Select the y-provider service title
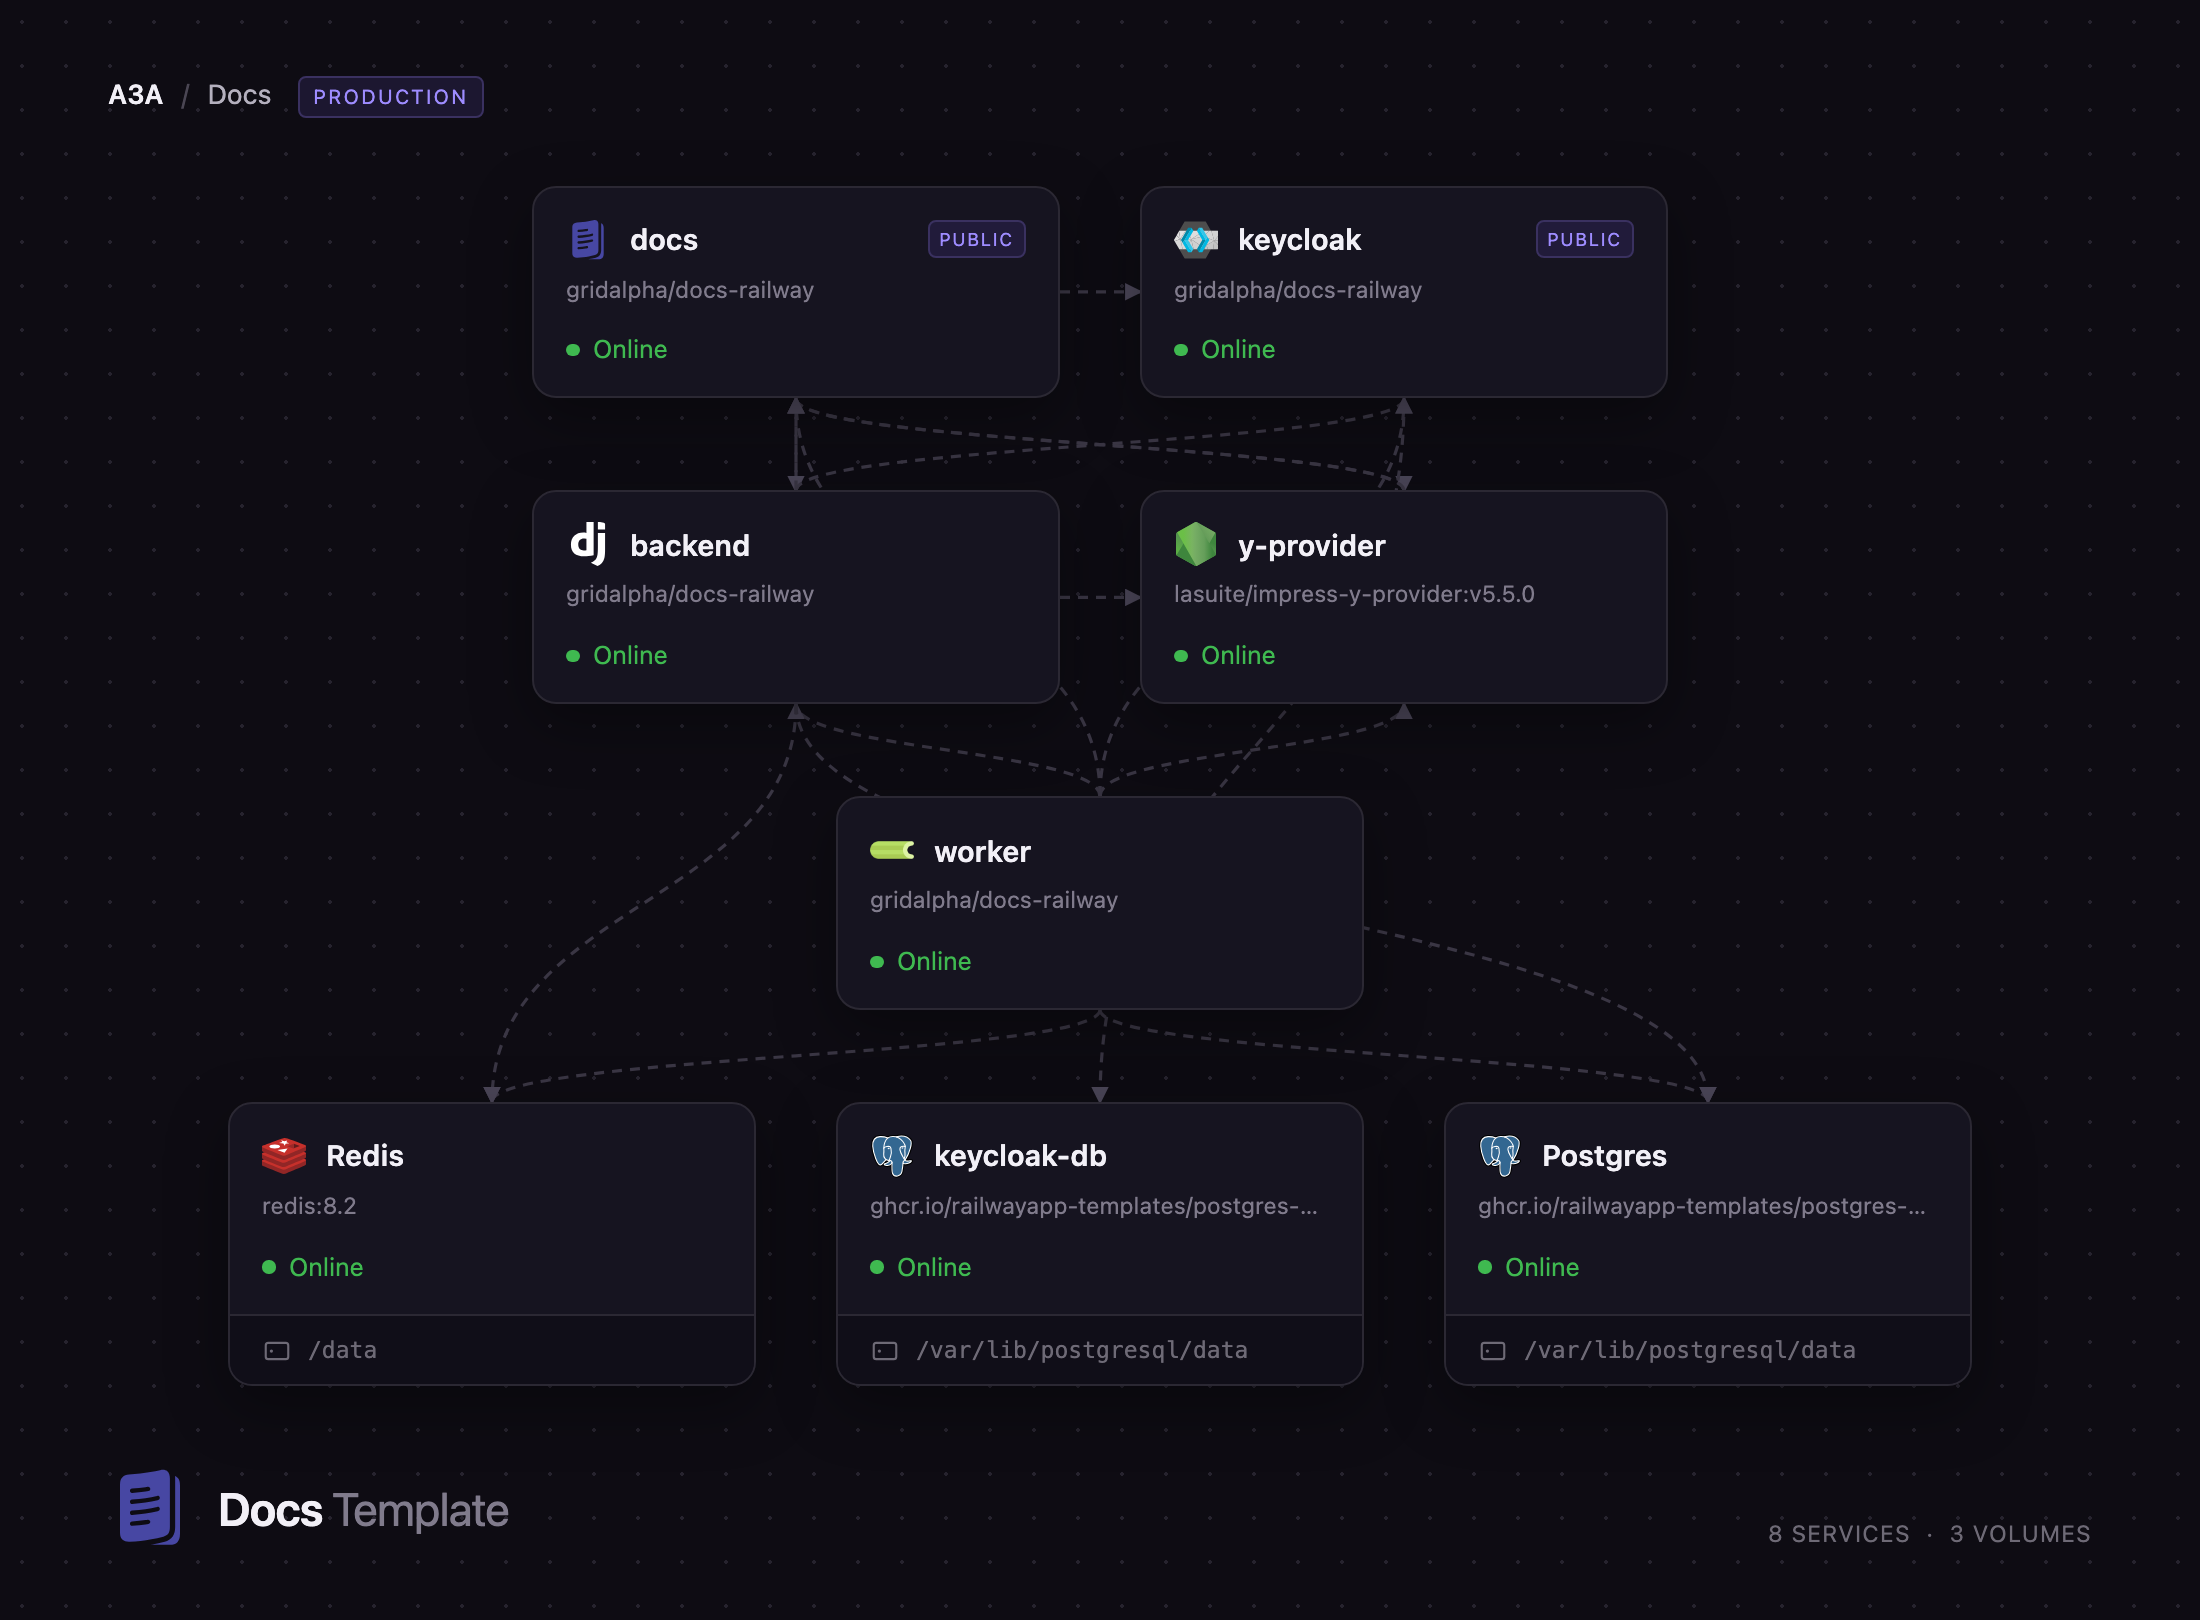2200x1620 pixels. click(x=1311, y=545)
